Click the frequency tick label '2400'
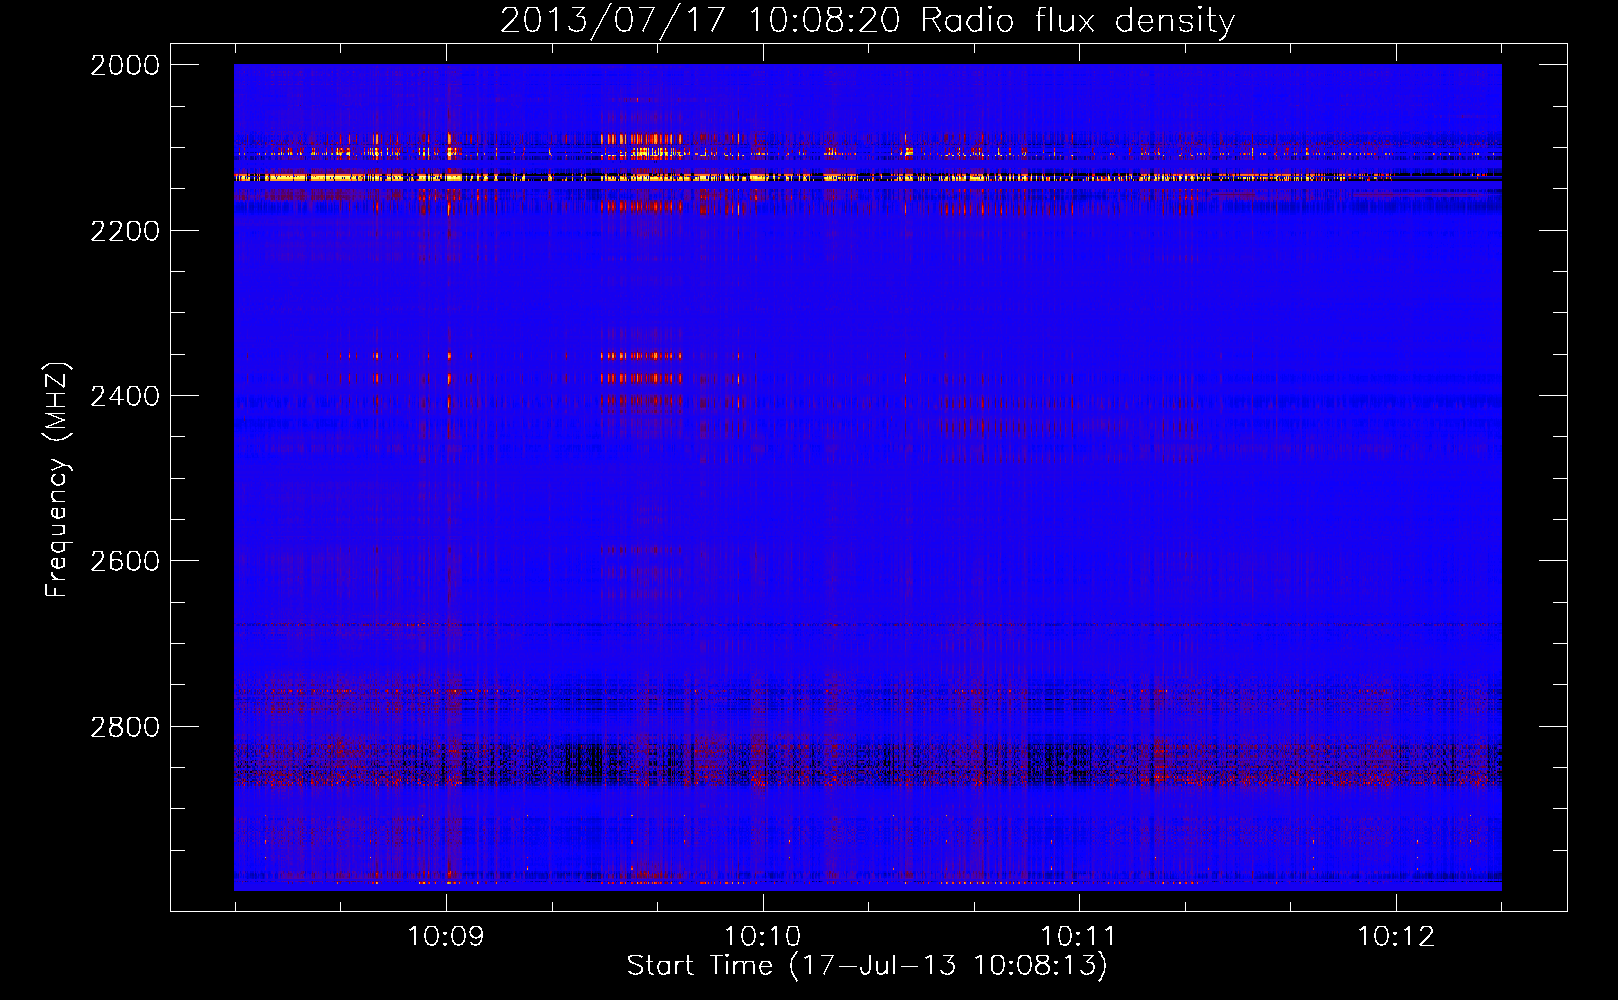 tap(125, 396)
